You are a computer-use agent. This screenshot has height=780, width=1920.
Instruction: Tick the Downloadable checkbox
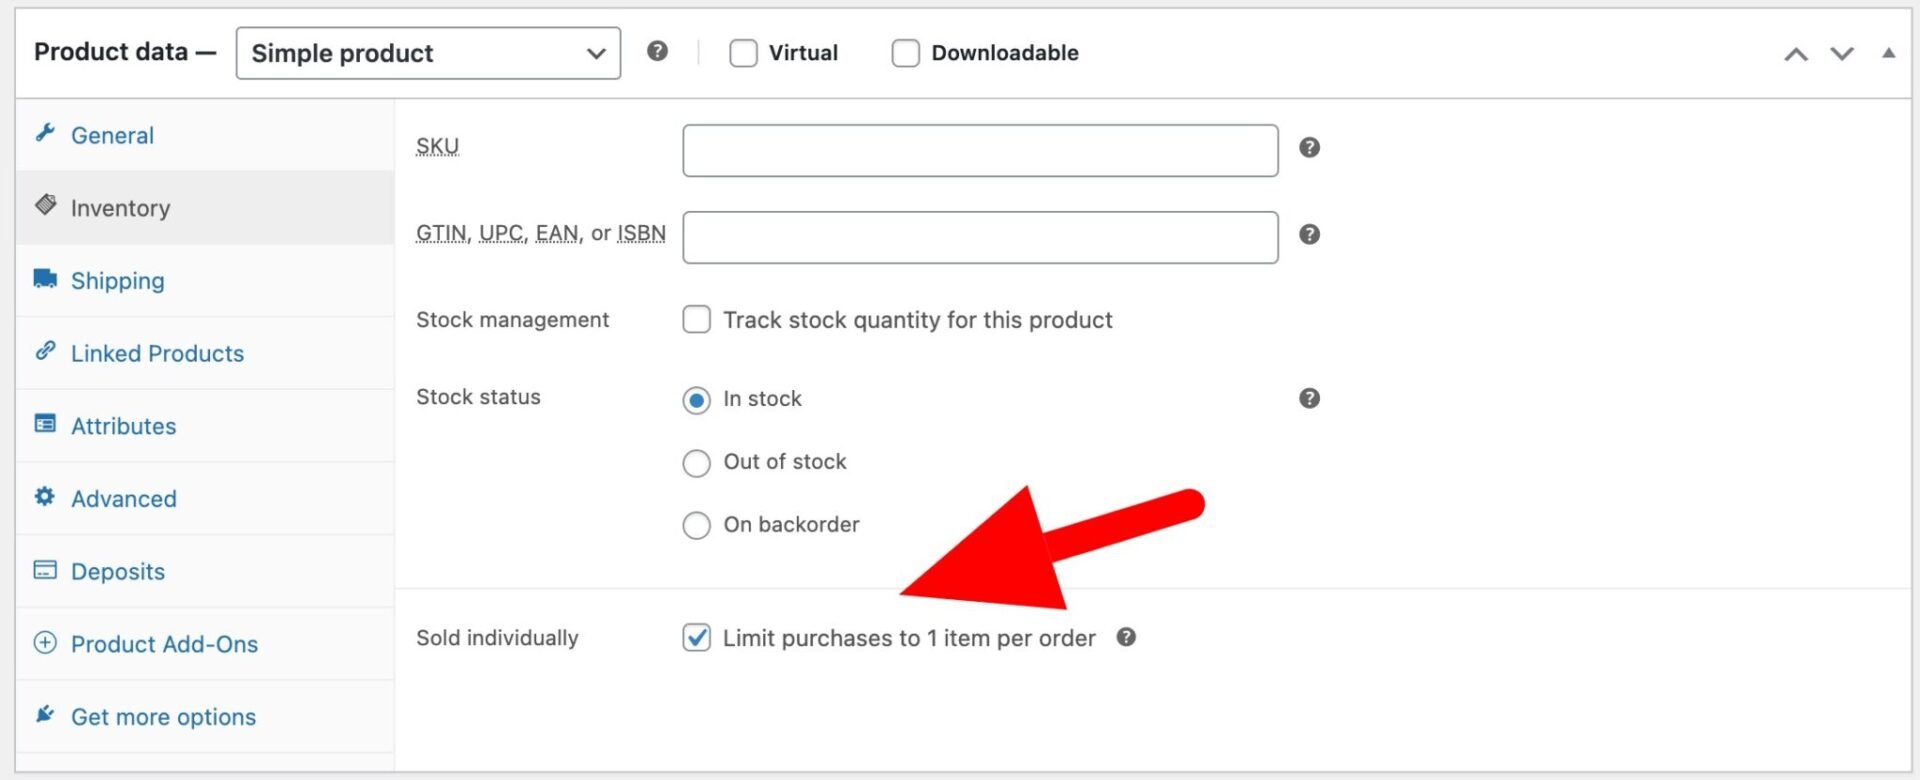(905, 53)
